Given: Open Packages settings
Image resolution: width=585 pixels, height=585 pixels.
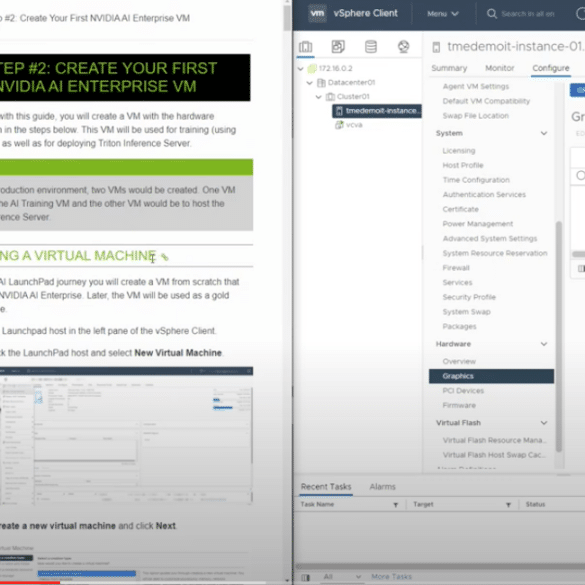Looking at the screenshot, I should pos(459,326).
